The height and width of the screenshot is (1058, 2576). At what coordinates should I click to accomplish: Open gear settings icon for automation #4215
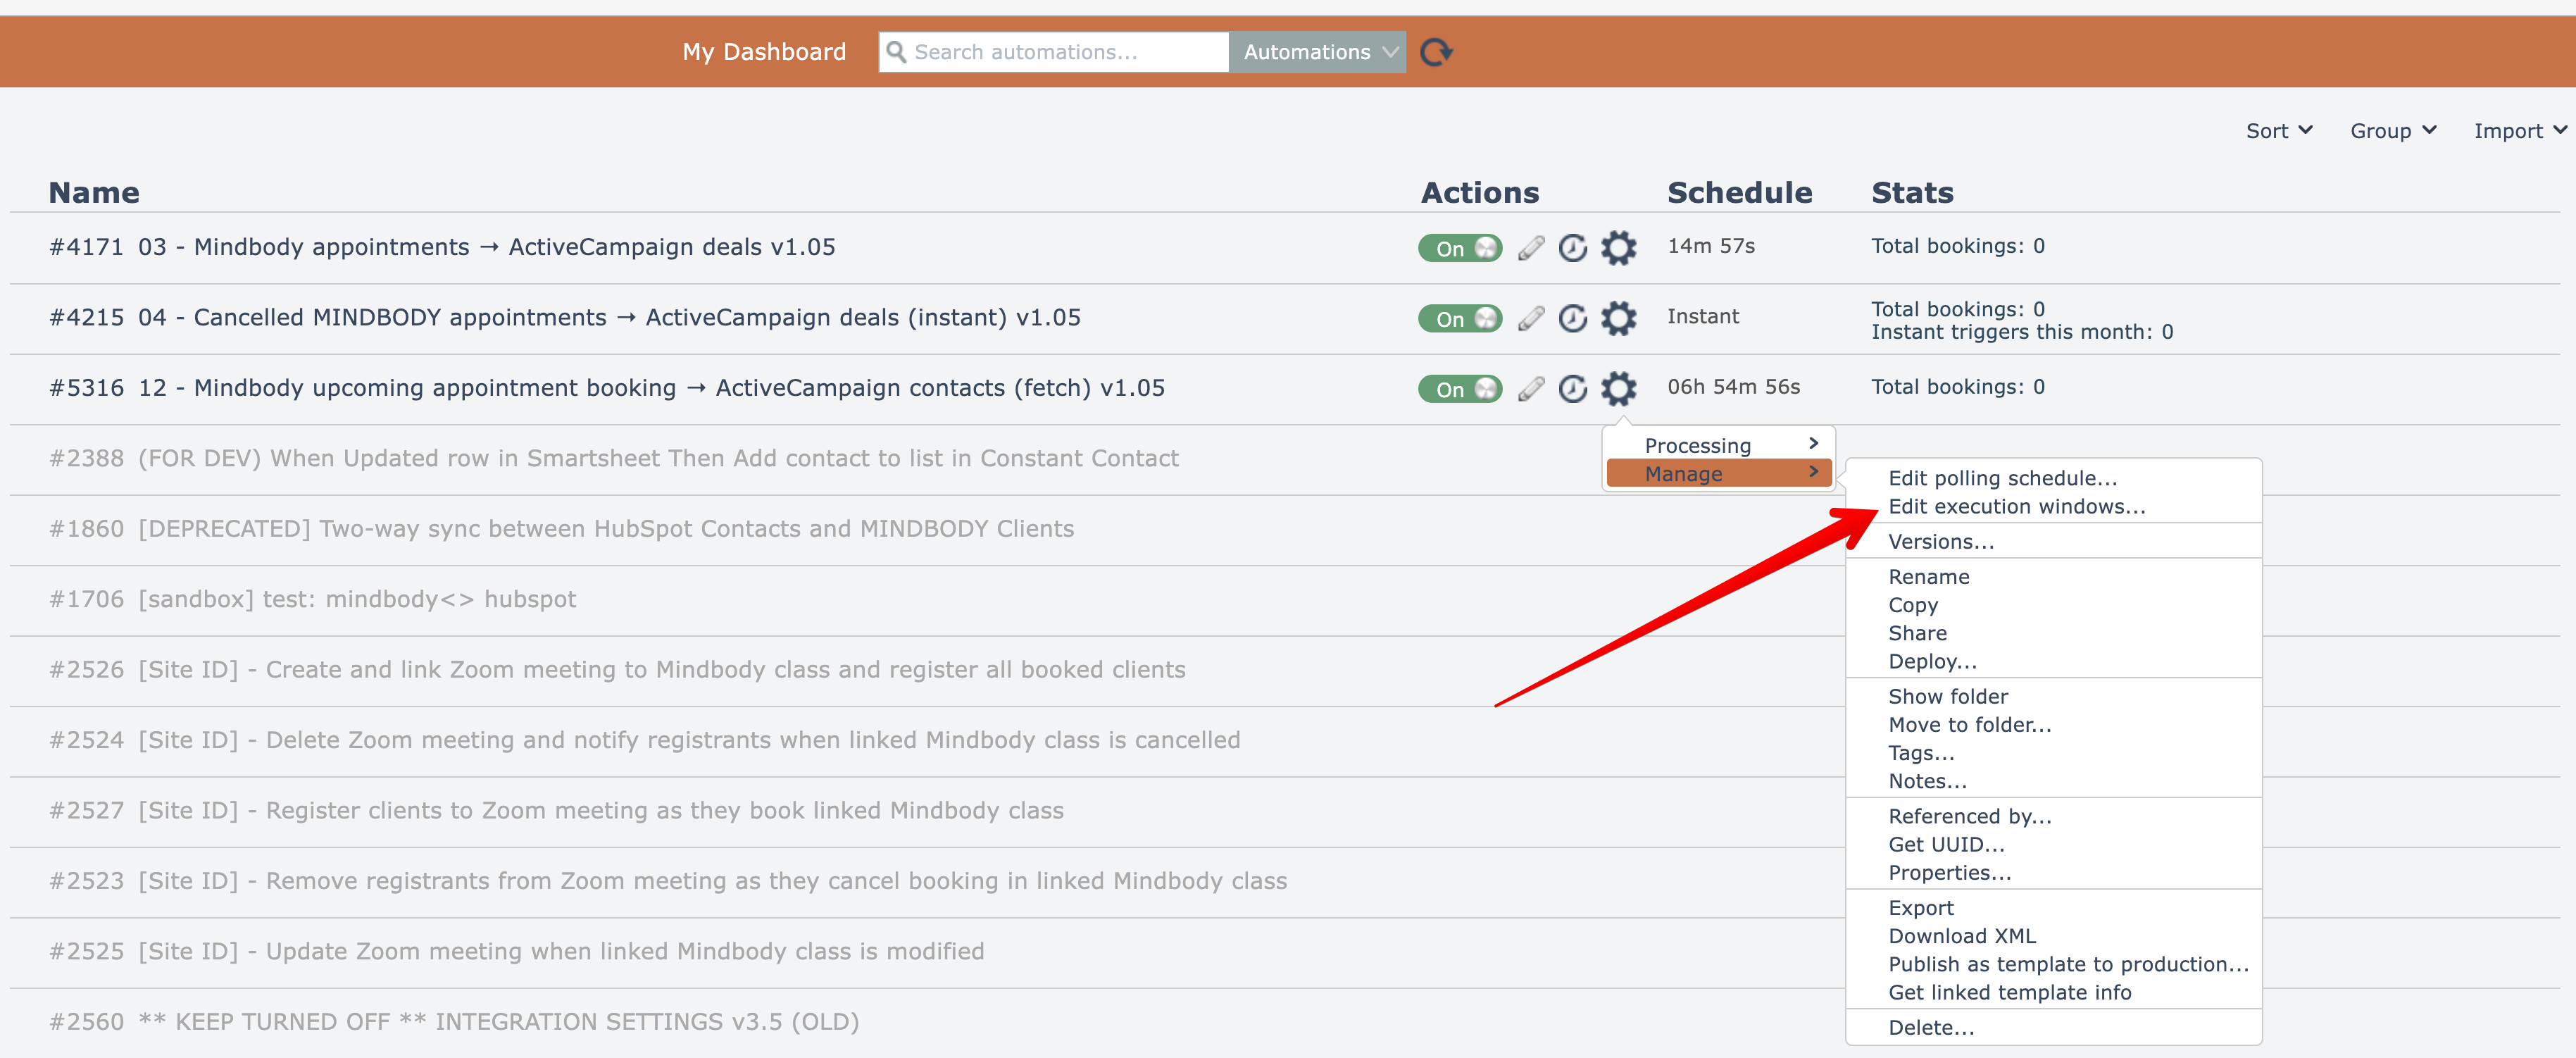[1618, 318]
